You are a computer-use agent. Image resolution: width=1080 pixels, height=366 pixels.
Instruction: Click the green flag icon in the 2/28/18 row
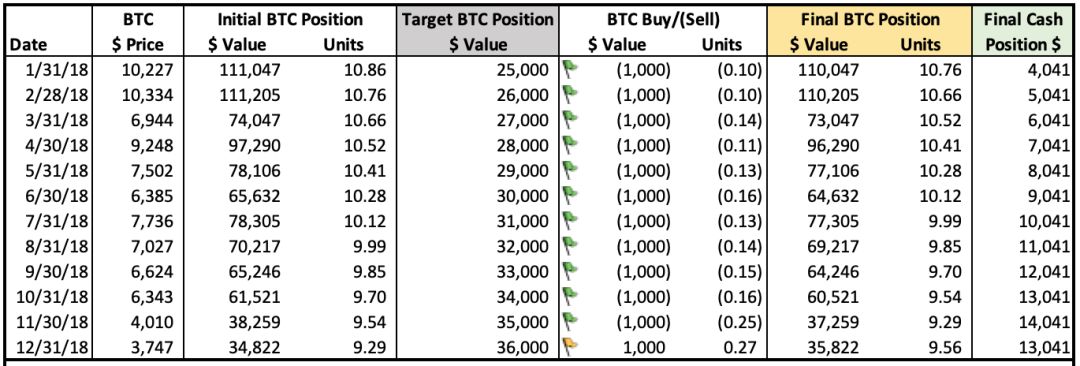tap(570, 94)
